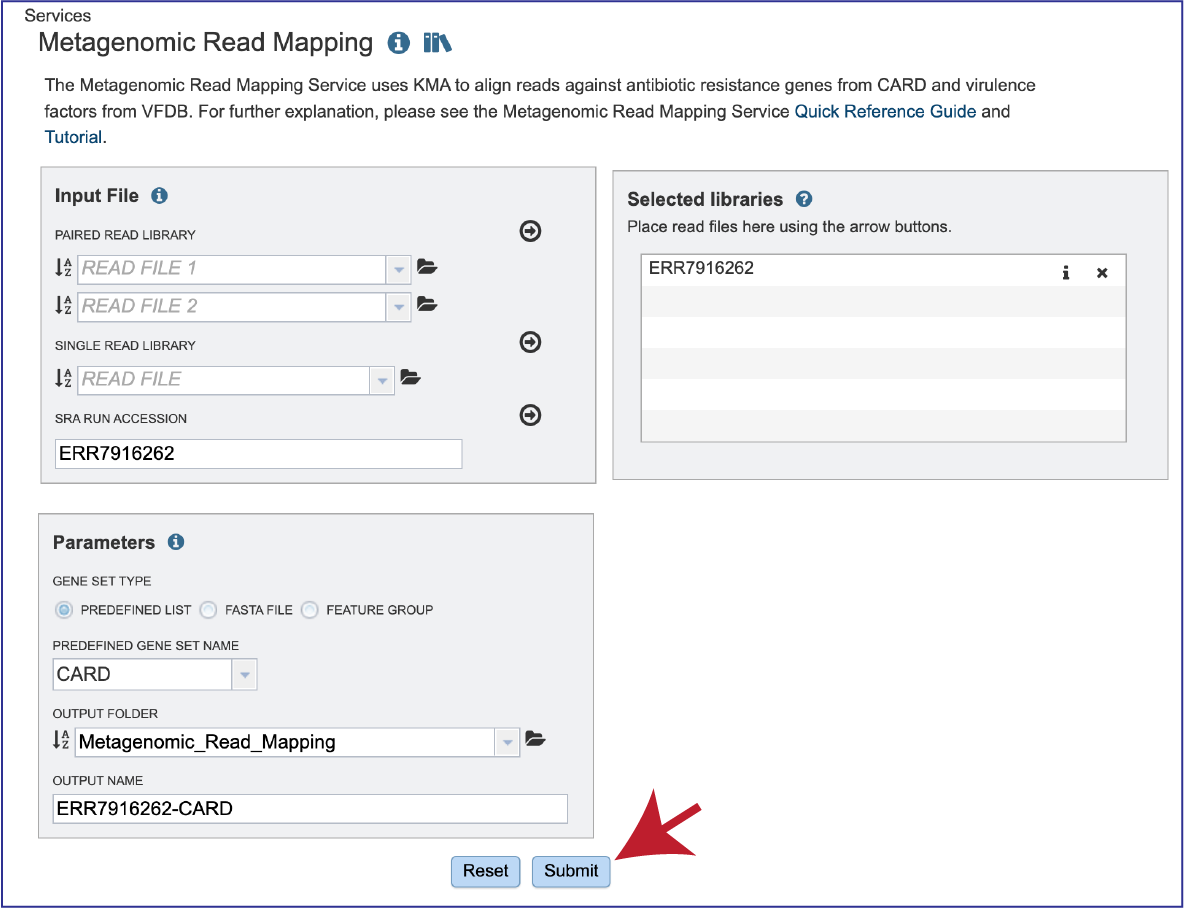This screenshot has height=908, width=1184.
Task: Focus the Output Name text field
Action: click(x=310, y=808)
